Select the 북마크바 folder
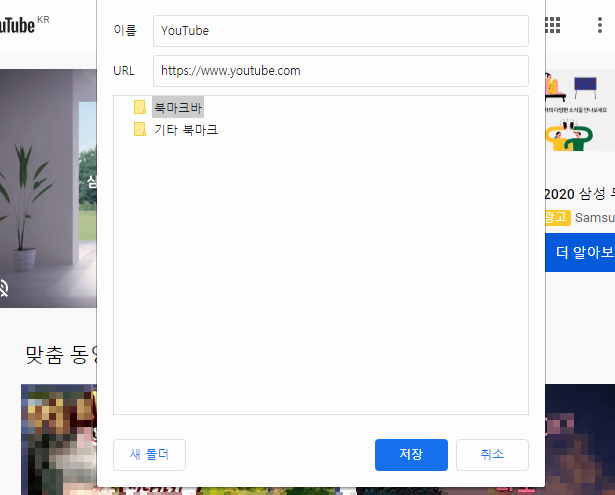 point(178,107)
